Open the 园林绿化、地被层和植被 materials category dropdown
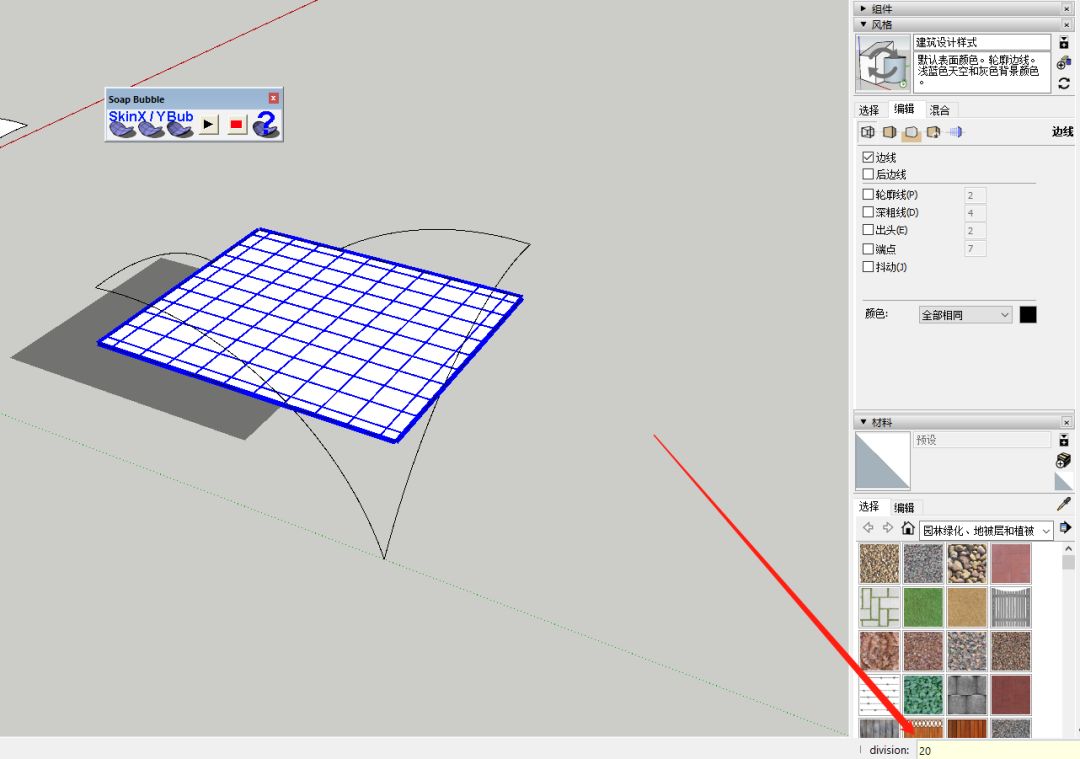1080x759 pixels. click(x=986, y=530)
